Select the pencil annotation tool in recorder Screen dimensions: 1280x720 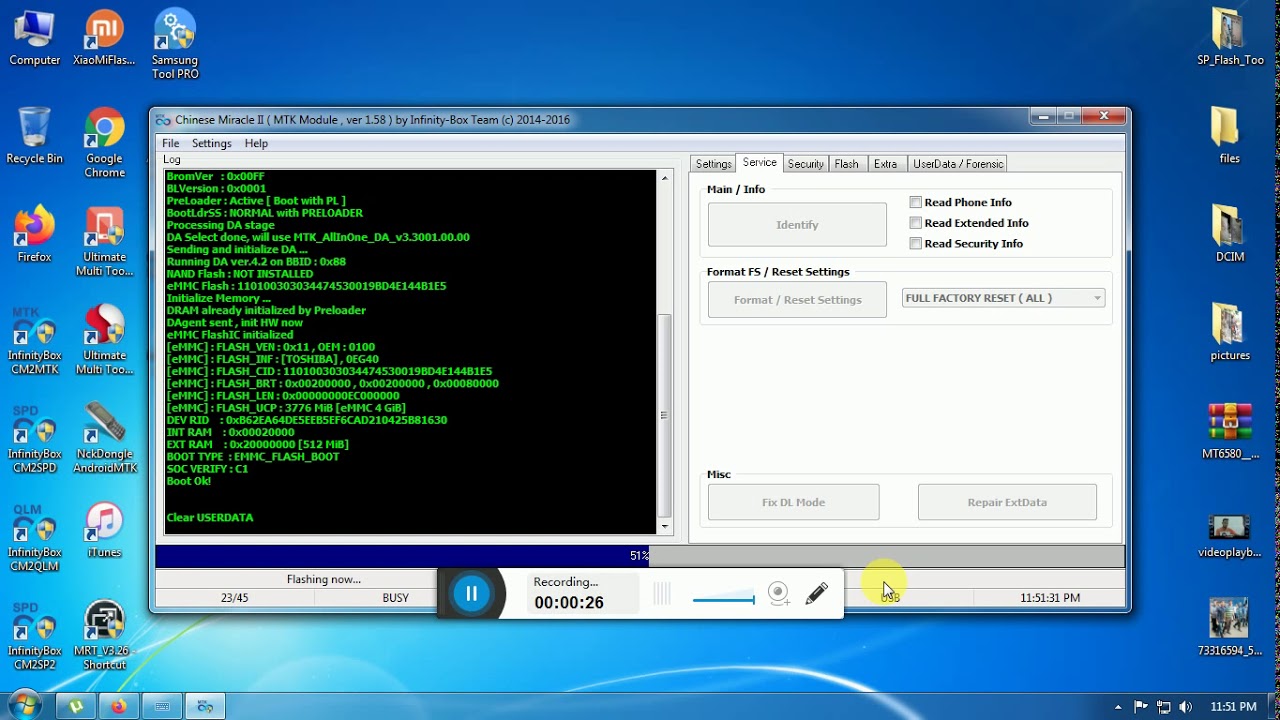[816, 593]
